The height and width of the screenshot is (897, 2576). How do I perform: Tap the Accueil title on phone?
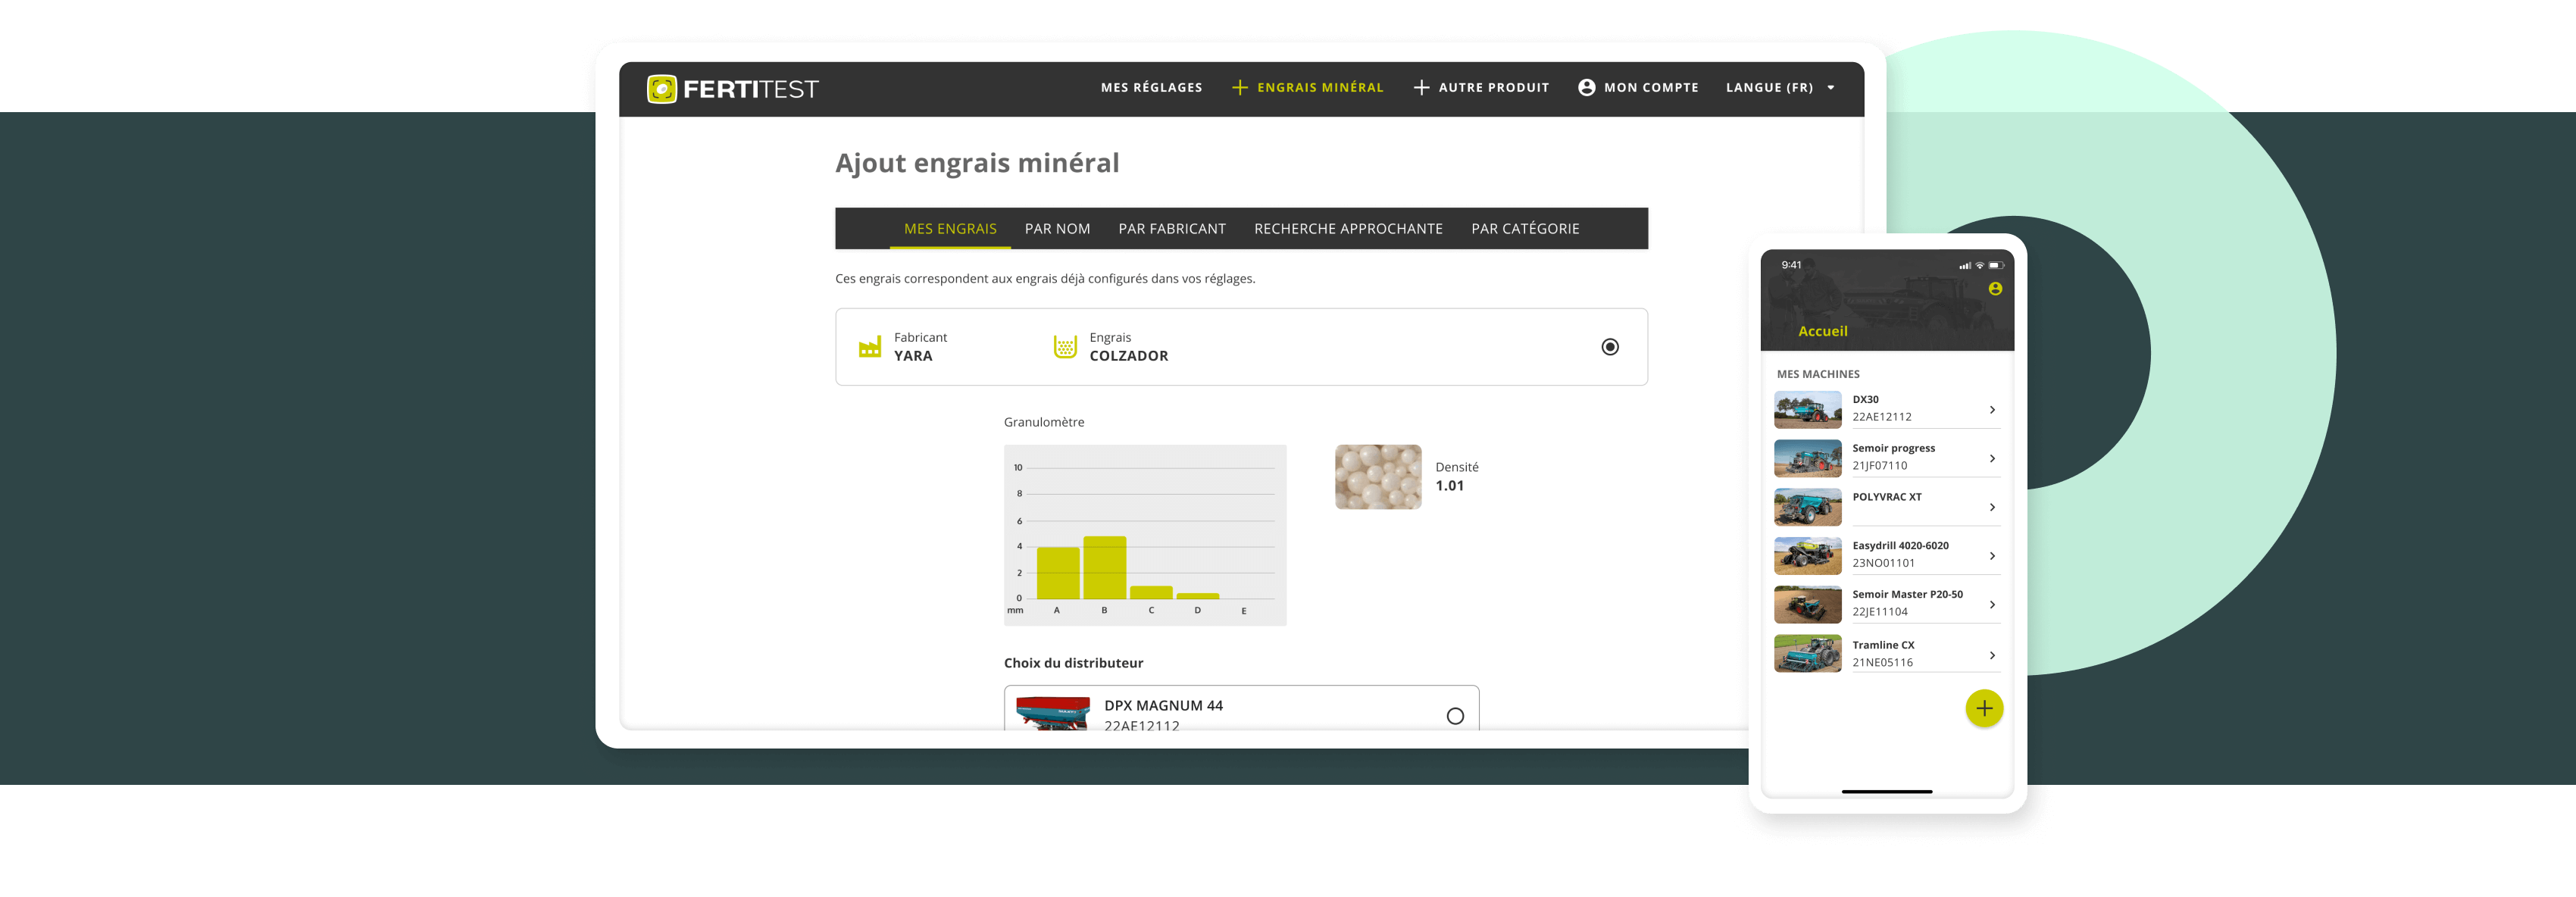[1822, 332]
